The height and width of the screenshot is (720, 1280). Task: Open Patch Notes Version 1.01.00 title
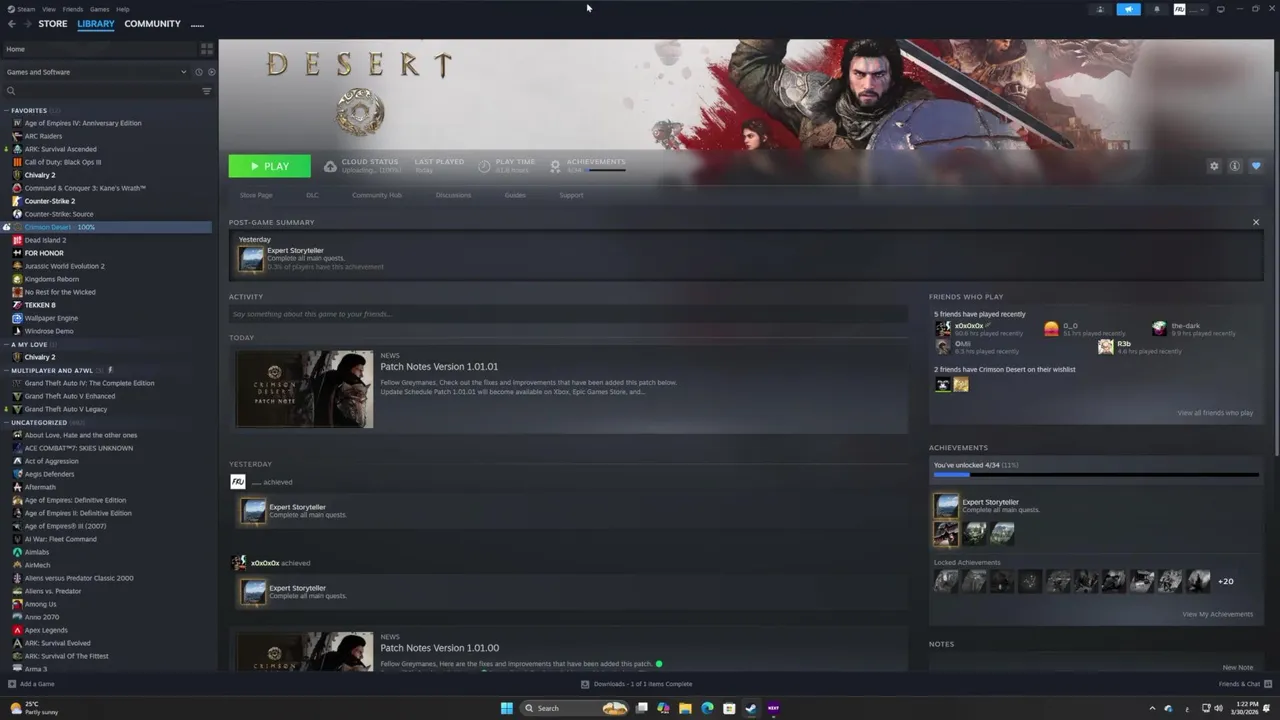point(439,648)
